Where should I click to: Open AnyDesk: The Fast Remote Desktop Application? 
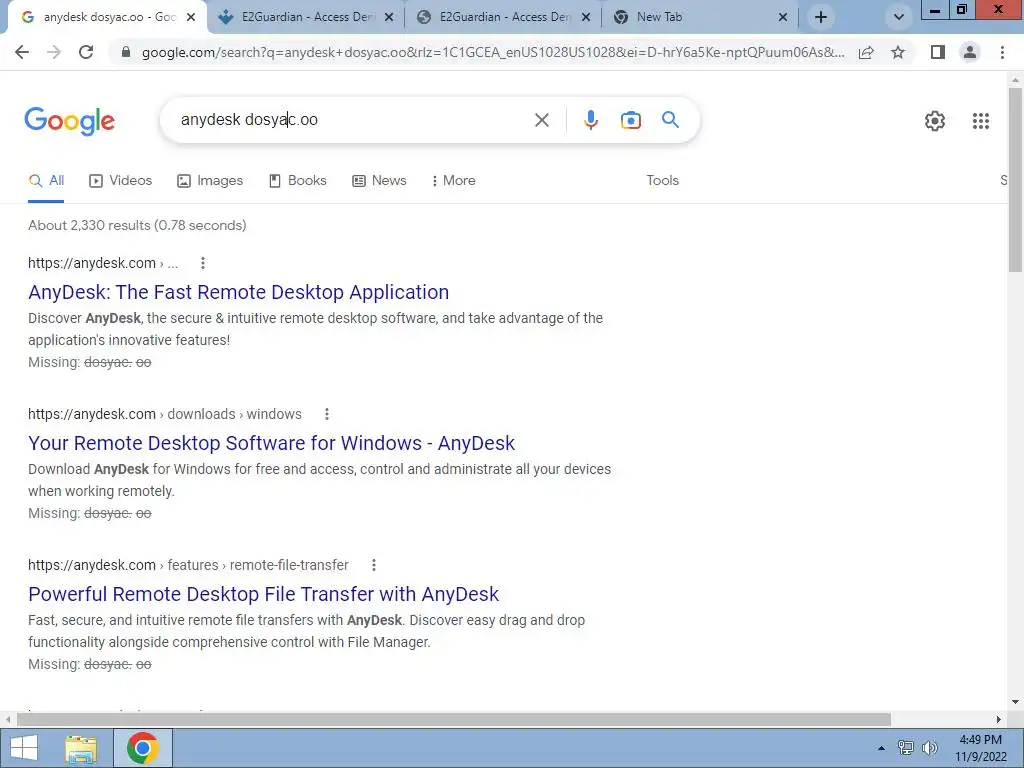[x=238, y=293]
